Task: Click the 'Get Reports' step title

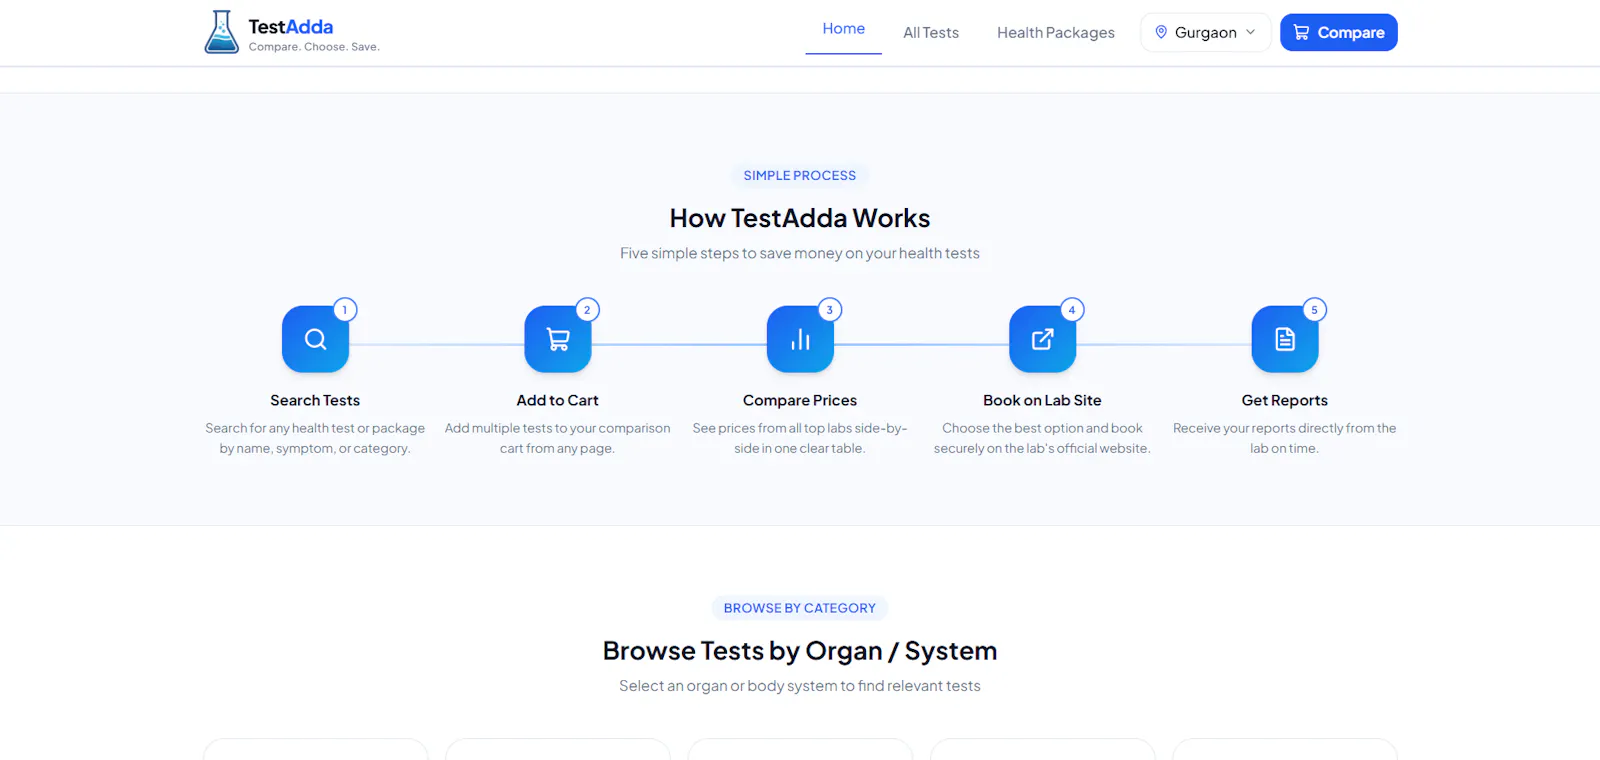Action: [x=1285, y=400]
